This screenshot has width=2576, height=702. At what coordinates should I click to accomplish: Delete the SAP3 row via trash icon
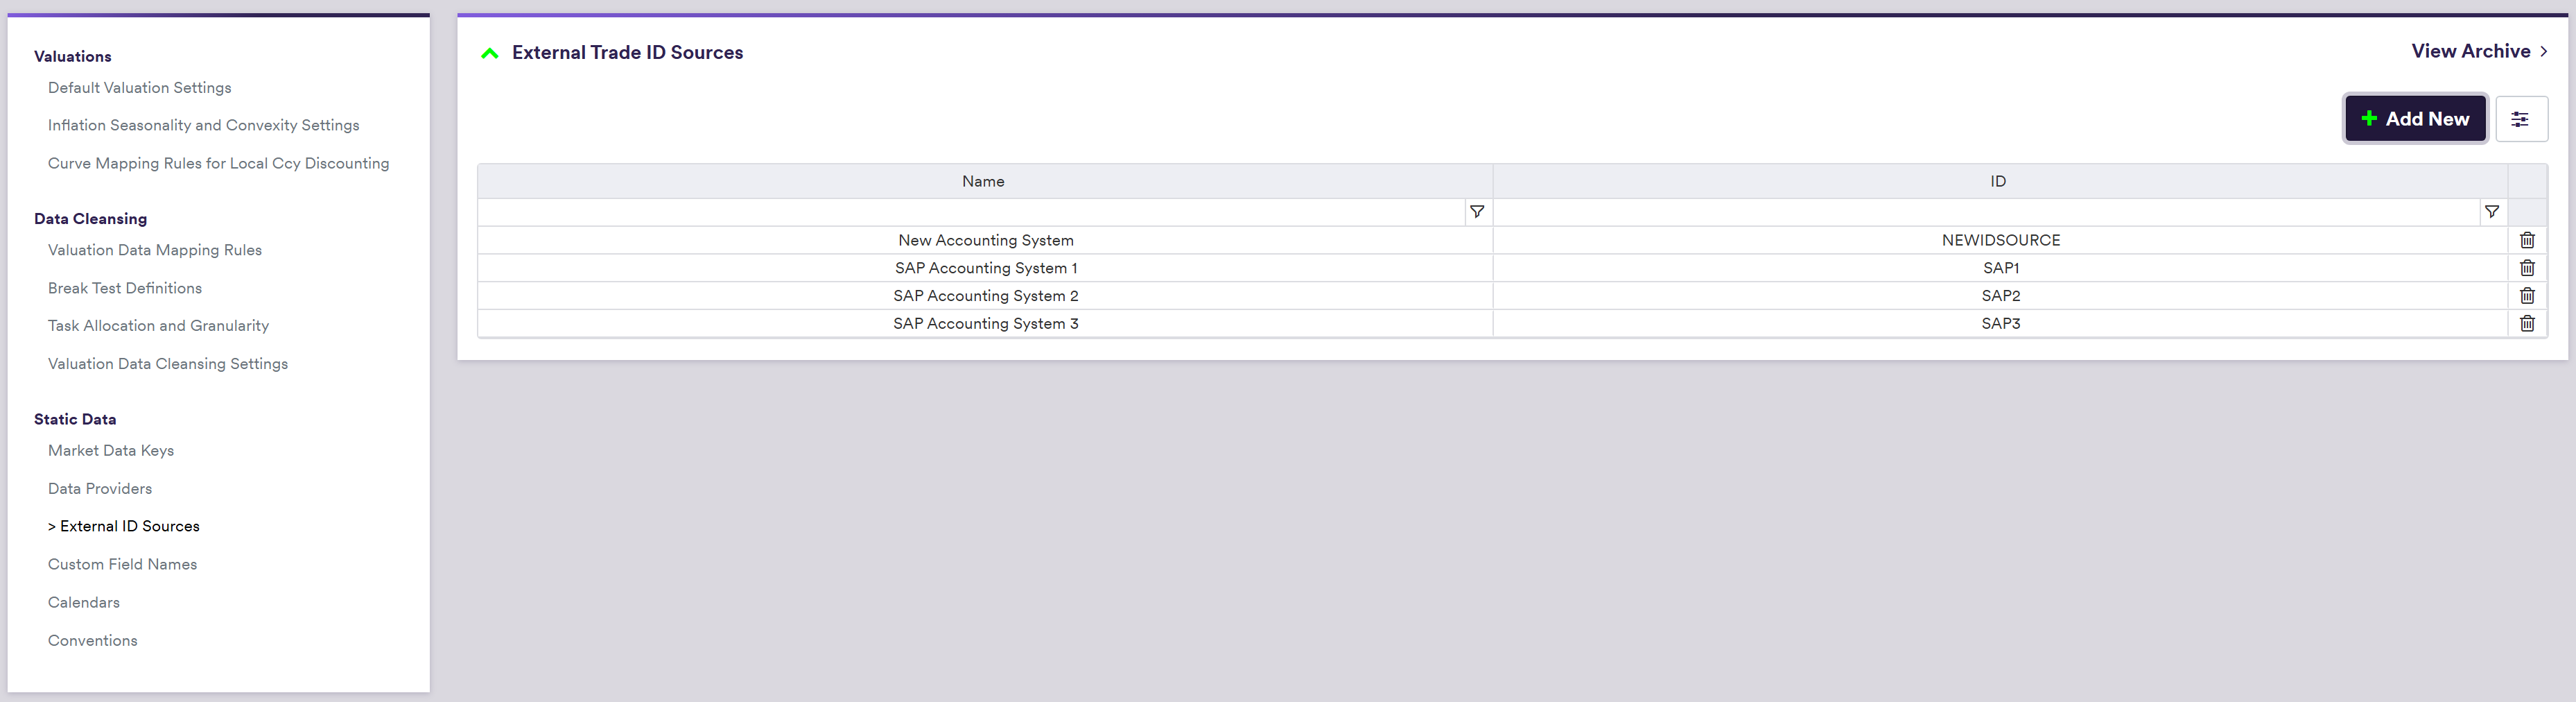[2526, 324]
